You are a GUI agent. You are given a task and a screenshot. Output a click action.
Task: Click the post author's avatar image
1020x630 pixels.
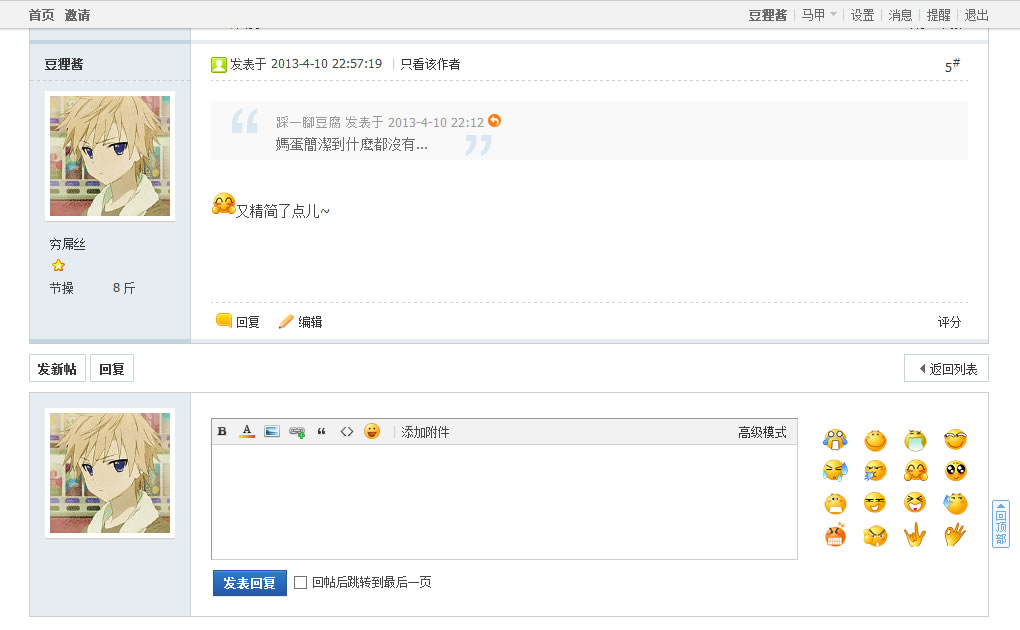coord(110,156)
